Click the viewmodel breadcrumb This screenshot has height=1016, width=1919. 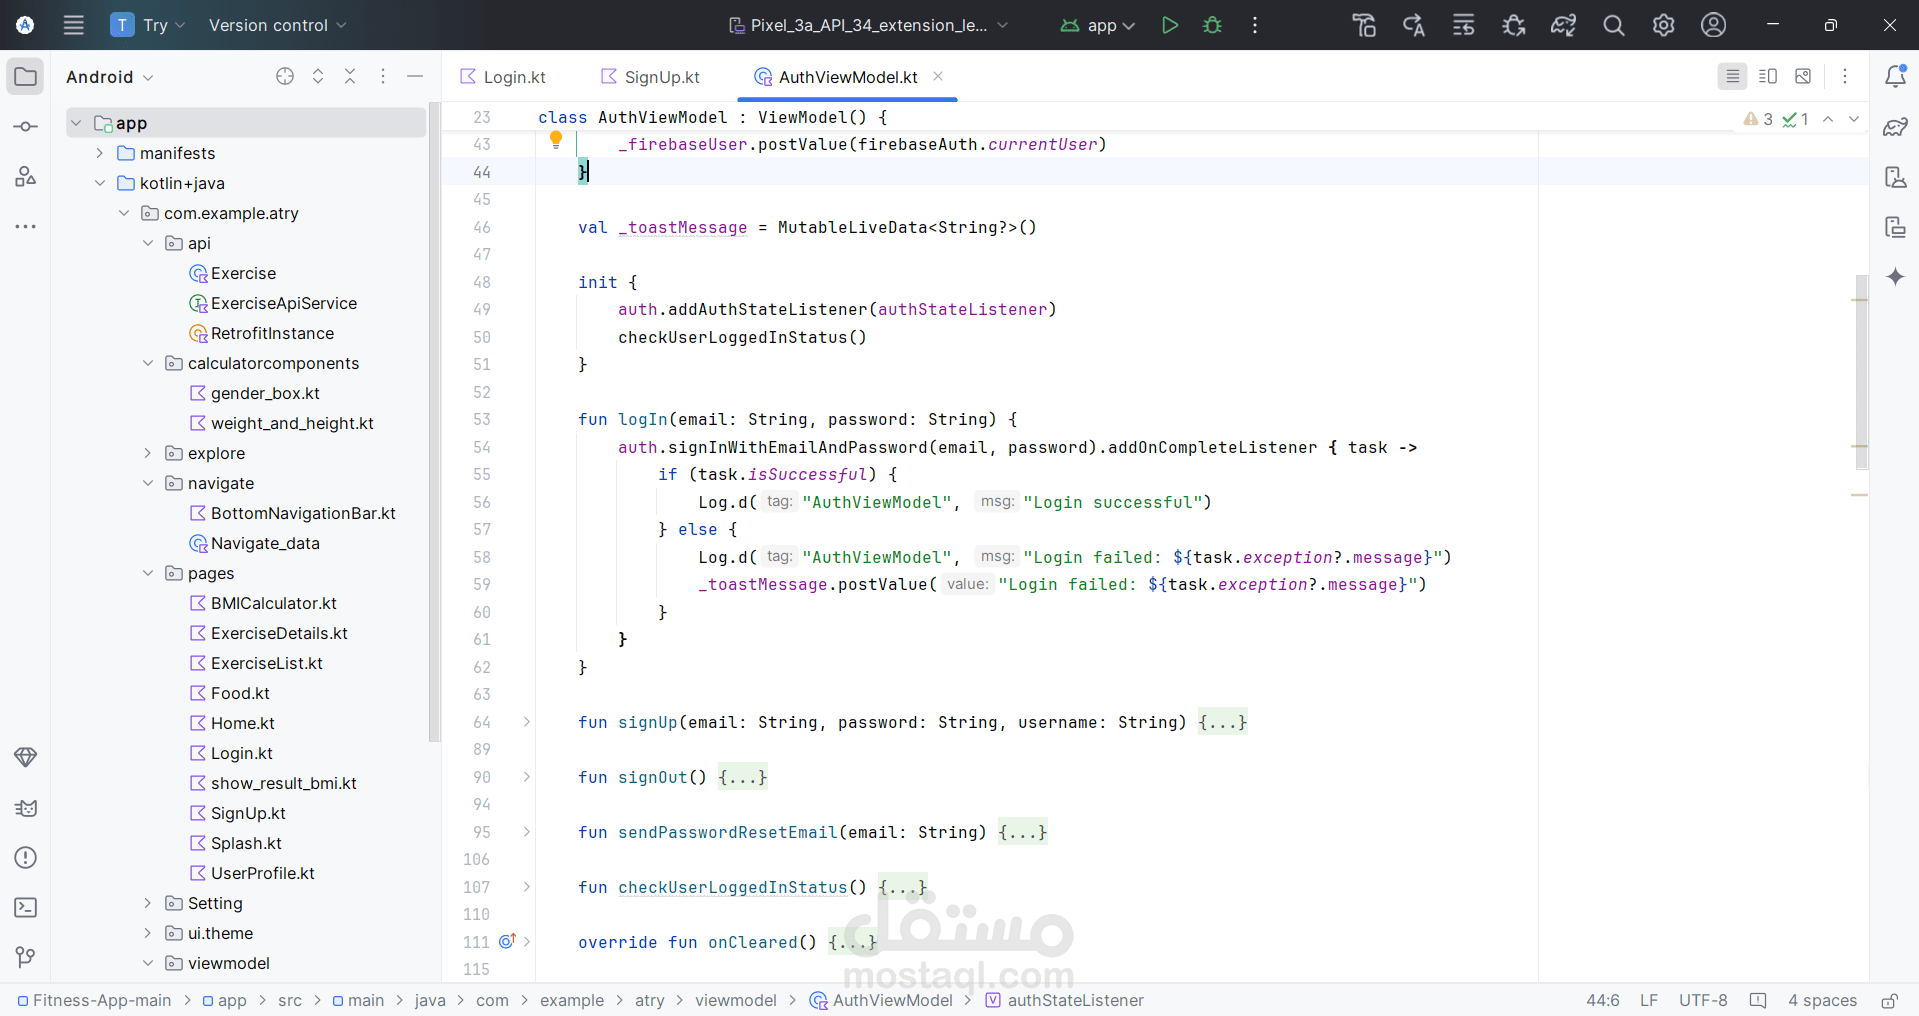coord(736,1000)
